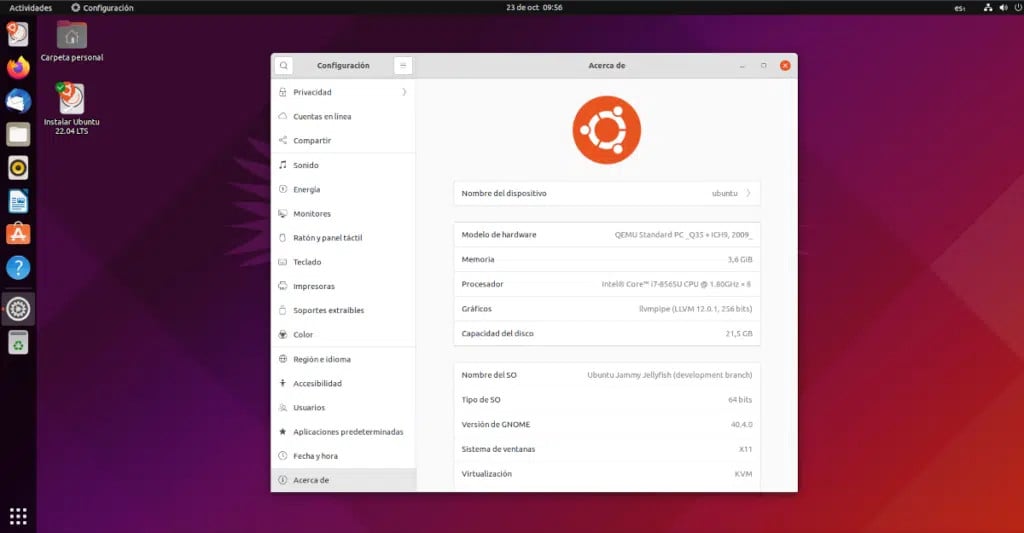This screenshot has width=1024, height=533.
Task: Click the Modelo de hardware value QEMU Standard PC
Action: (x=683, y=234)
